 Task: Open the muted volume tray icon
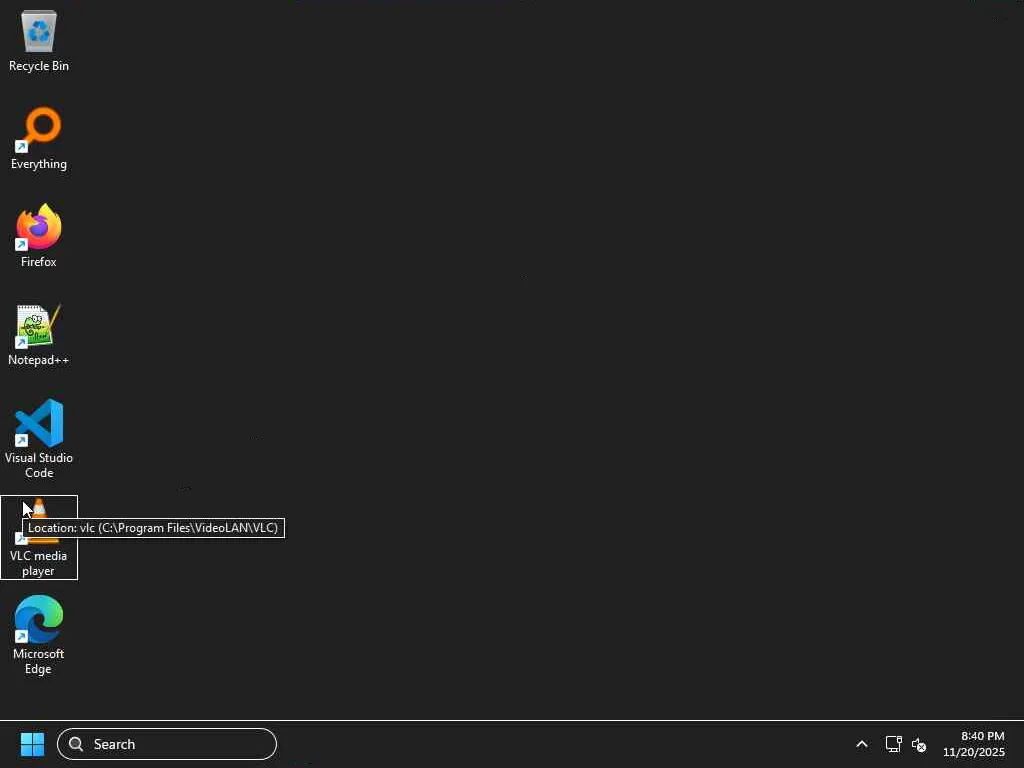(919, 744)
